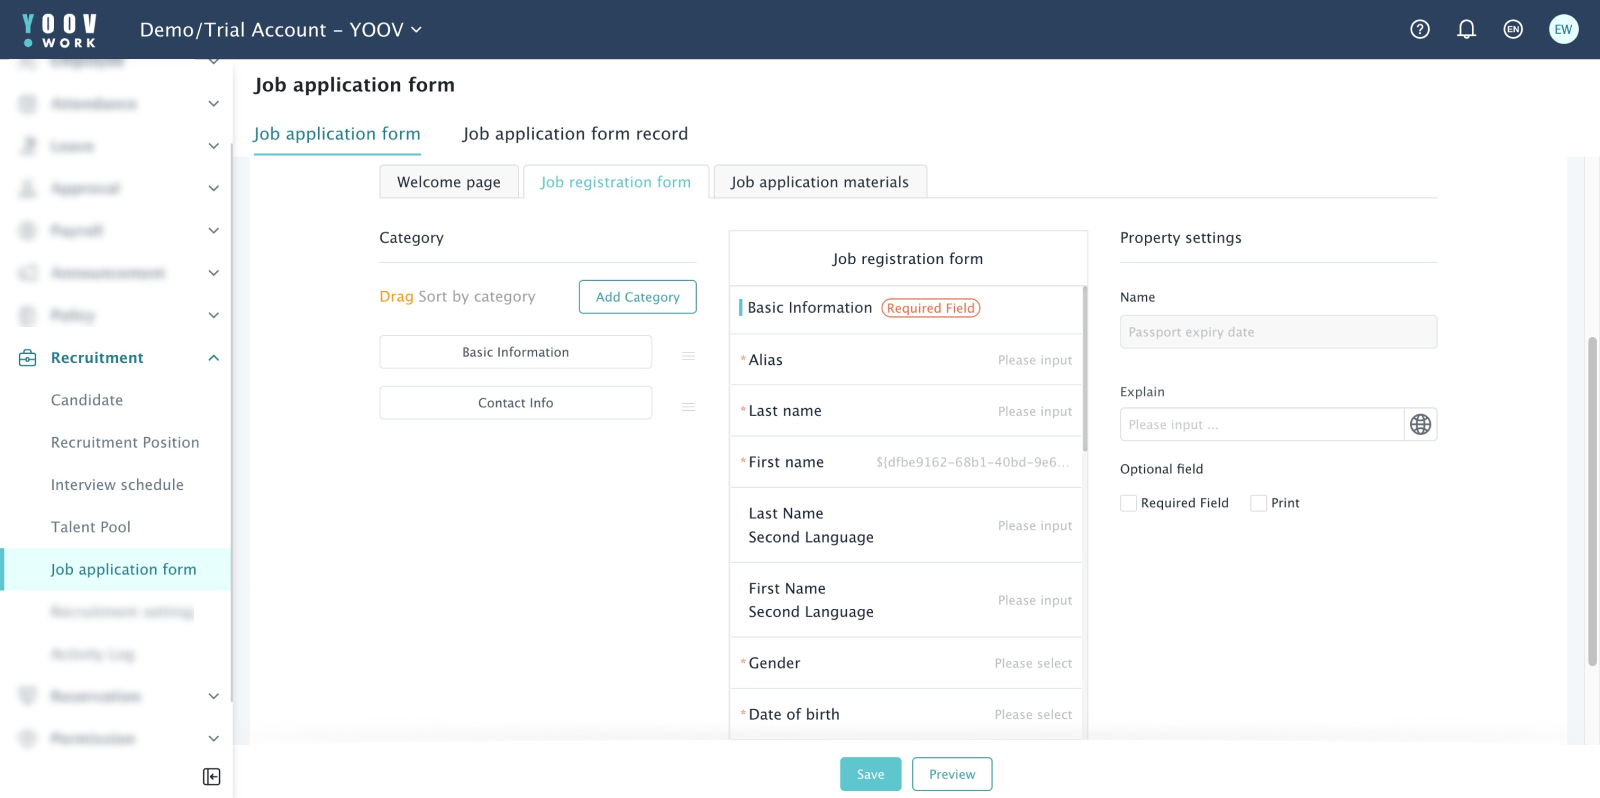Switch language with the EN globe icon
The height and width of the screenshot is (798, 1600).
pos(1513,29)
